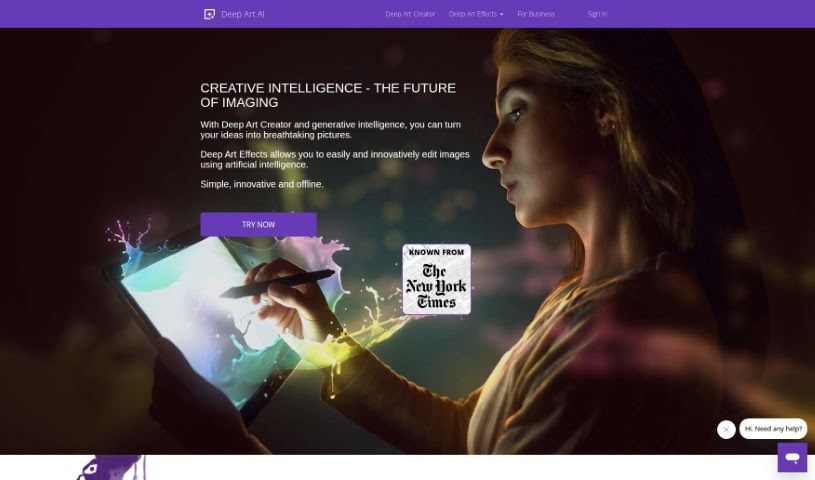This screenshot has height=480, width=815.
Task: Click the TRY NOW button
Action: [258, 224]
